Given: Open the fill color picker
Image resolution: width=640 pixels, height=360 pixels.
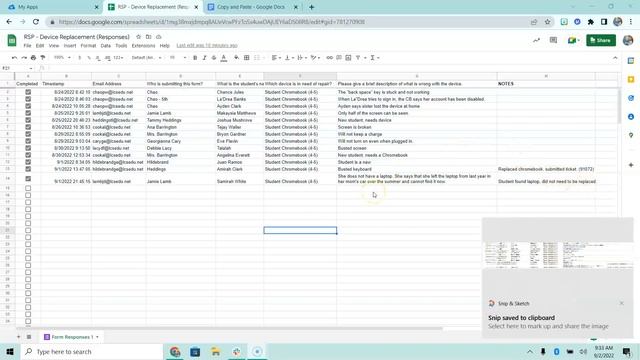Looking at the screenshot, I should [236, 58].
